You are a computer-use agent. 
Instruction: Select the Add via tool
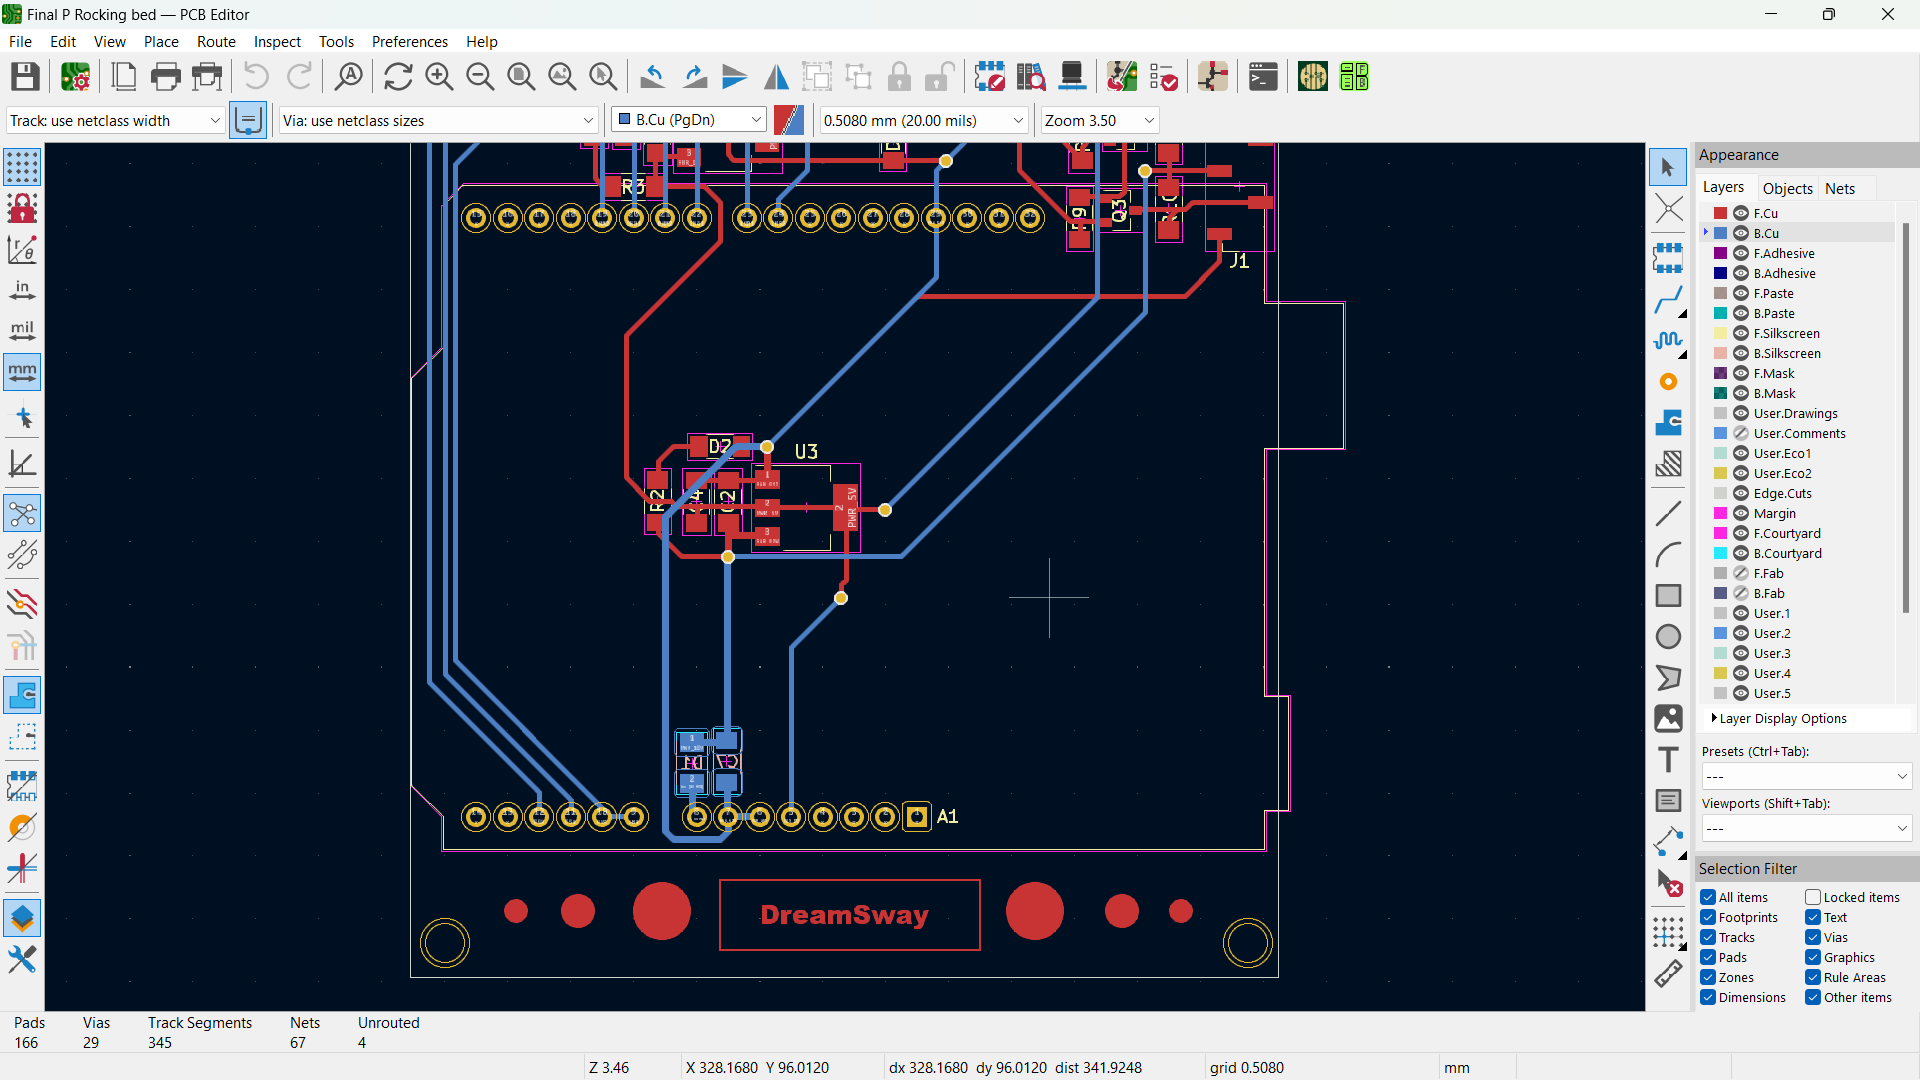(1667, 382)
